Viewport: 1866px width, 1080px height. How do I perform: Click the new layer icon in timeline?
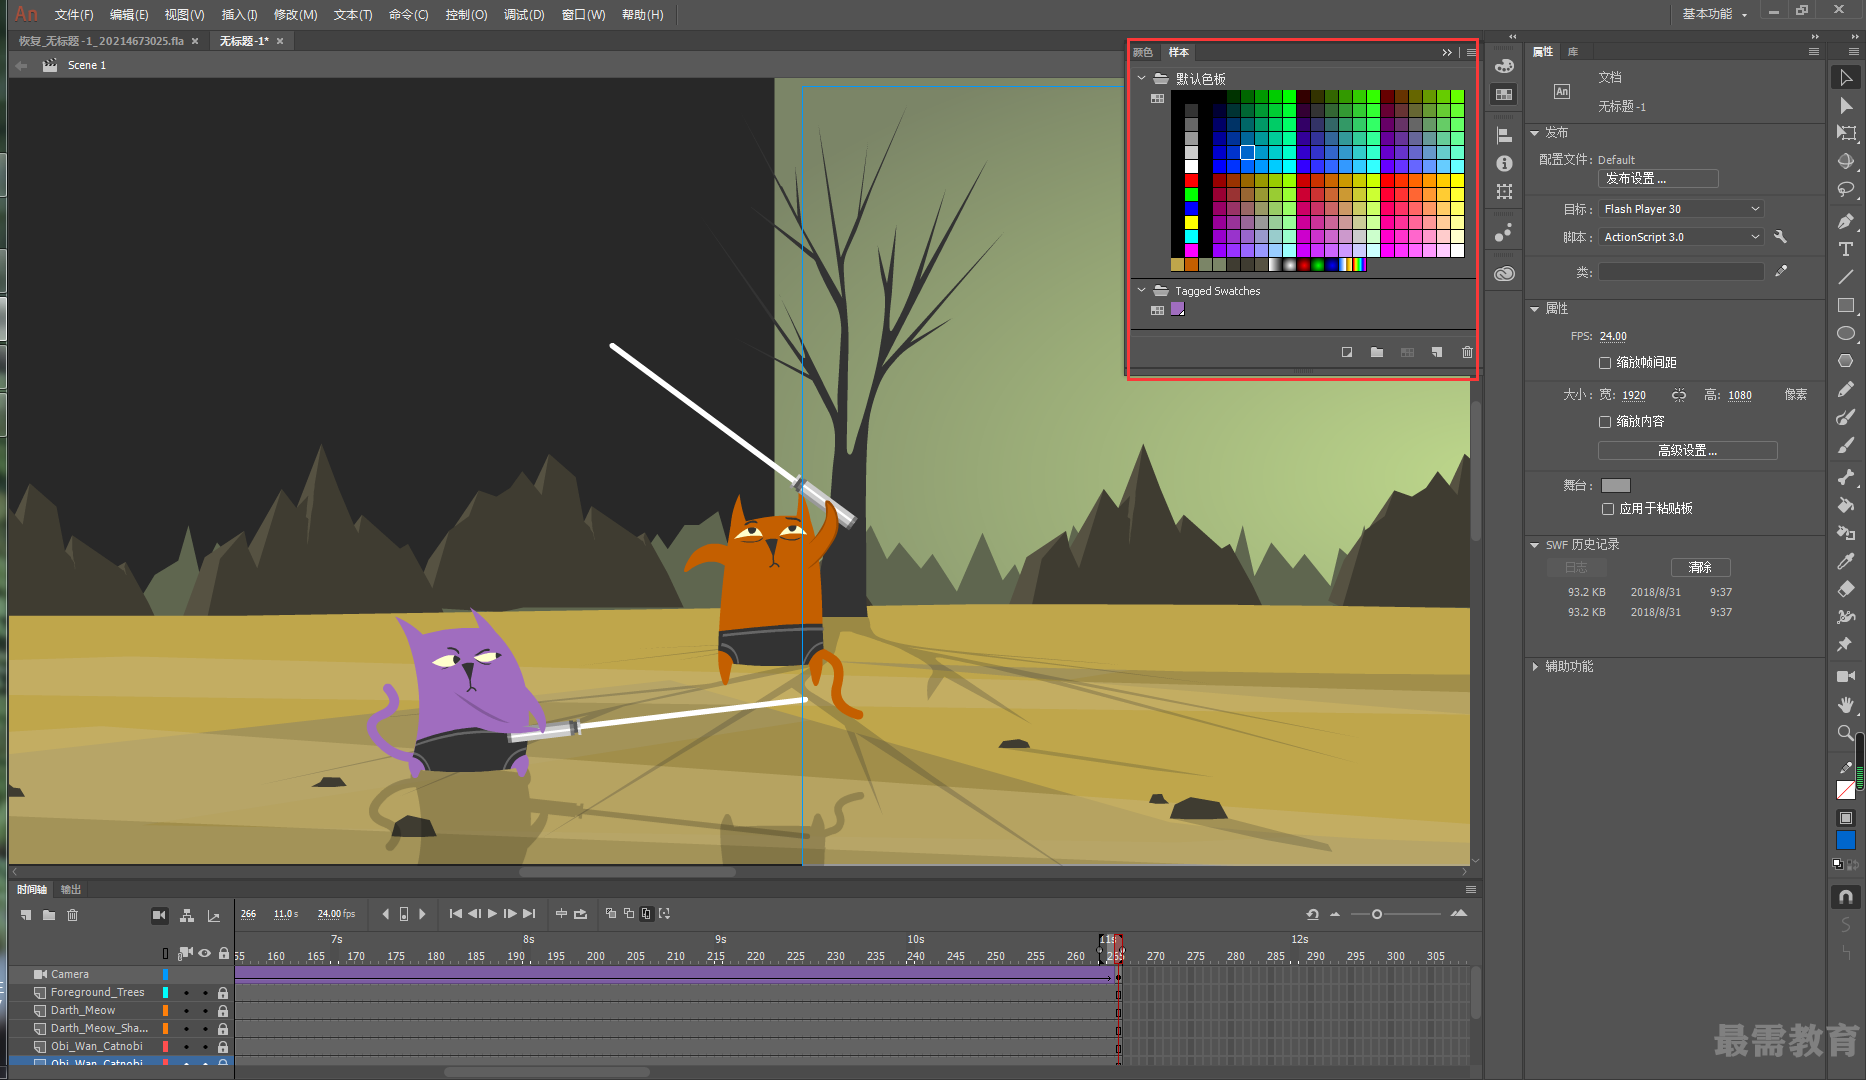(26, 915)
